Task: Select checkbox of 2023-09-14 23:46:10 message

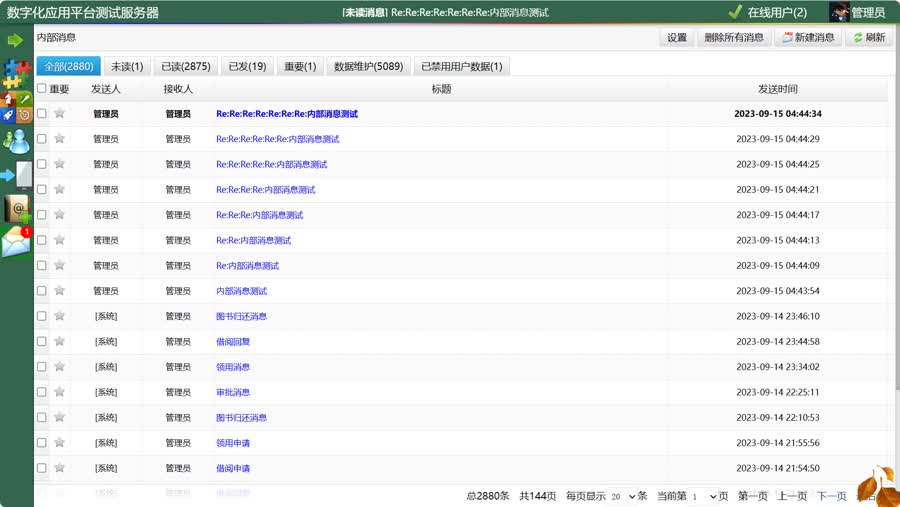Action: [42, 316]
